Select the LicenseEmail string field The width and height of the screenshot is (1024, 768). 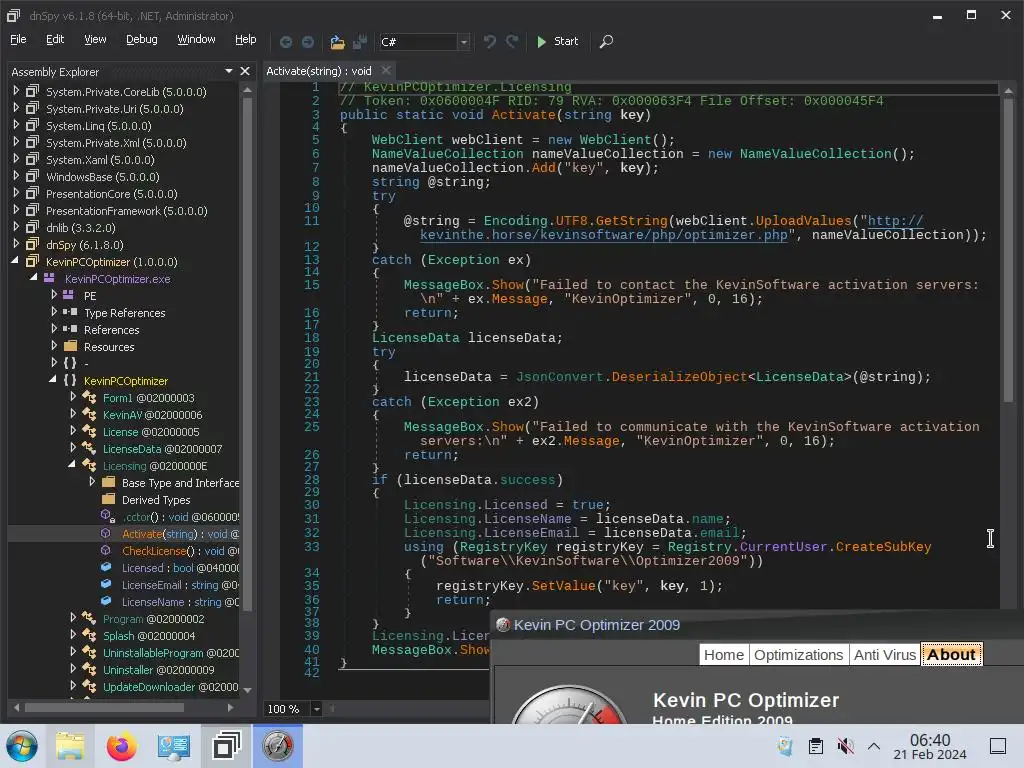(x=180, y=584)
